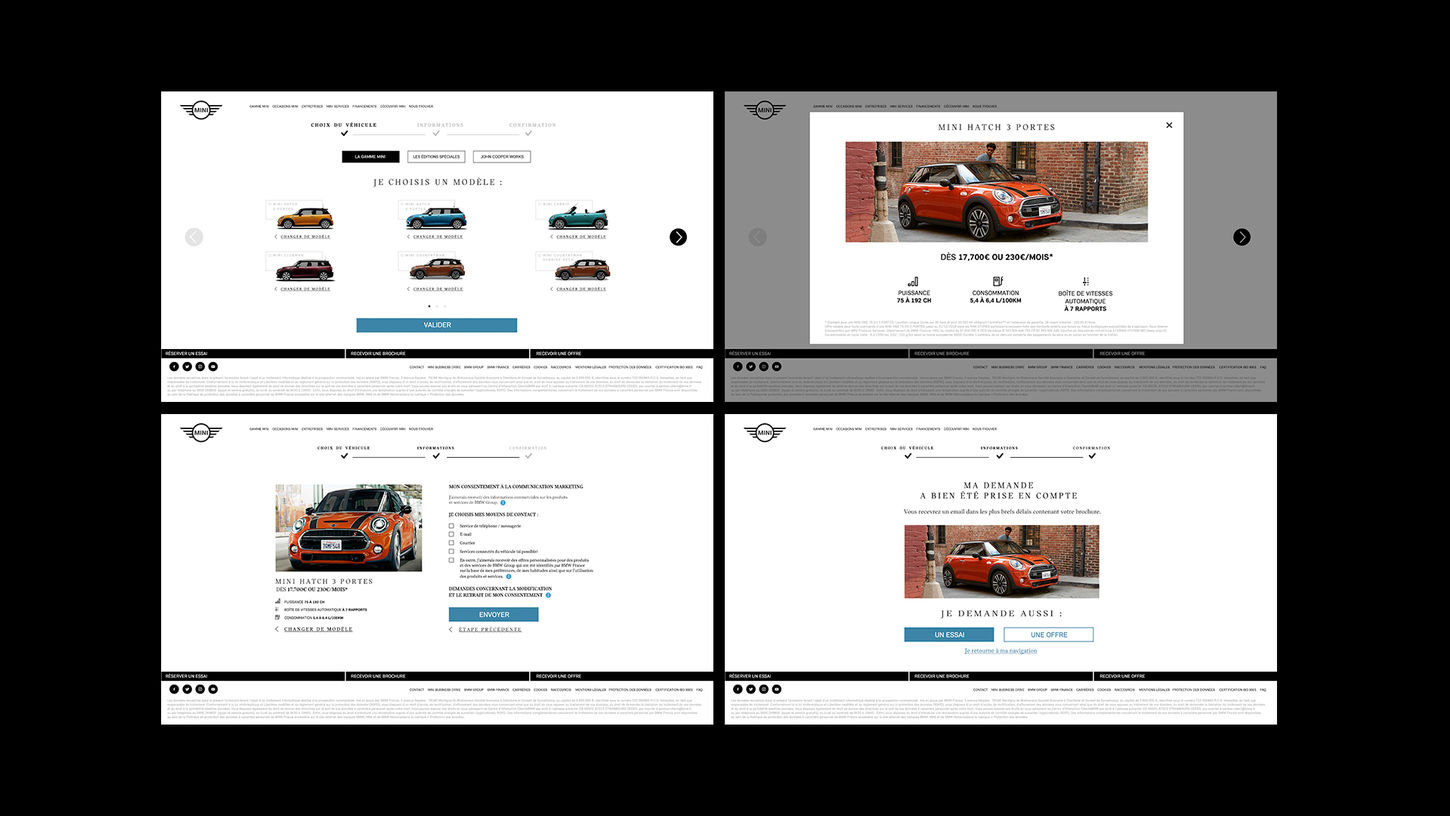The width and height of the screenshot is (1450, 816).
Task: Click 'Changer de modèle' under the blue car in the grid
Action: 438,237
